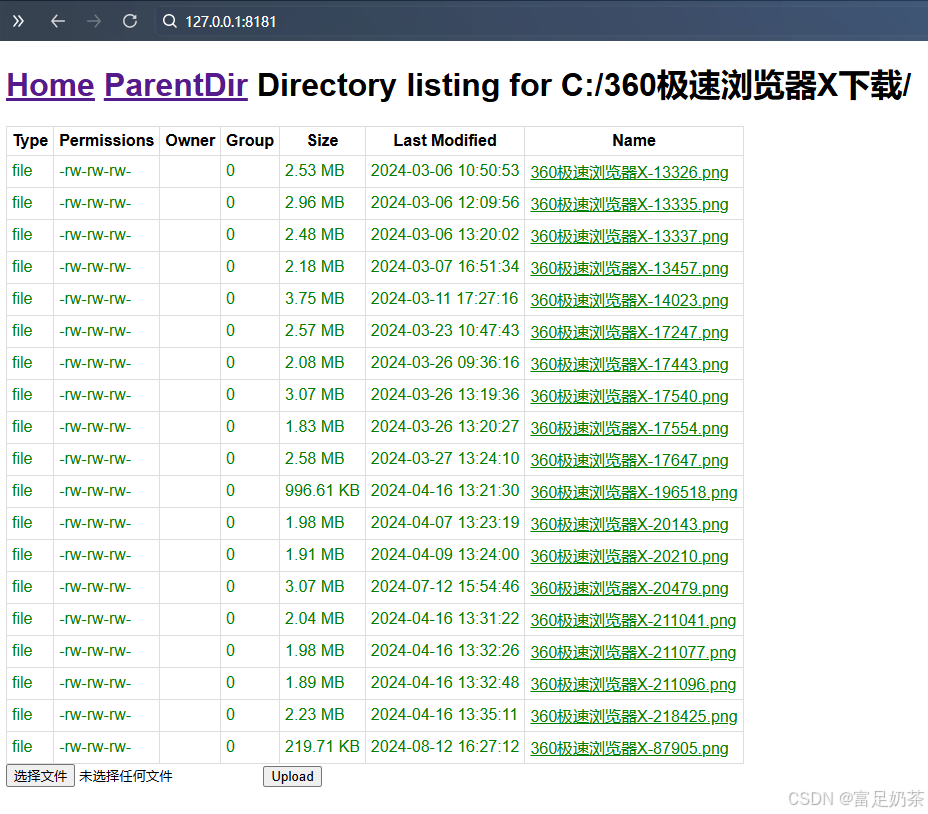The height and width of the screenshot is (814, 928).
Task: Open file 360极速浏览器X-211077.png
Action: point(633,652)
